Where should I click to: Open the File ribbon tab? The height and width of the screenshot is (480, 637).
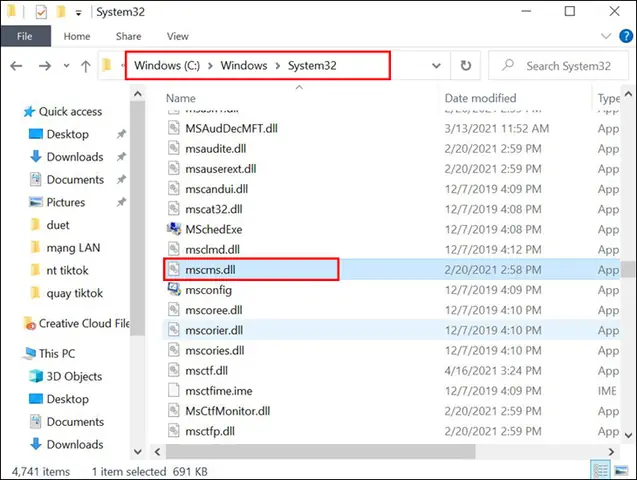pos(25,36)
